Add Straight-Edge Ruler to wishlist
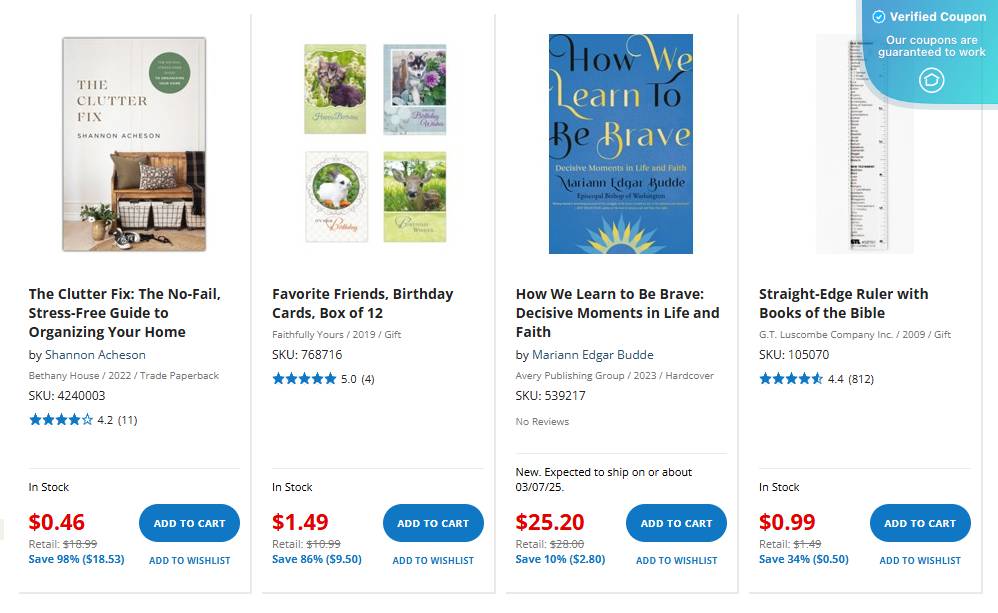Viewport: 998px width, 613px height. point(919,560)
